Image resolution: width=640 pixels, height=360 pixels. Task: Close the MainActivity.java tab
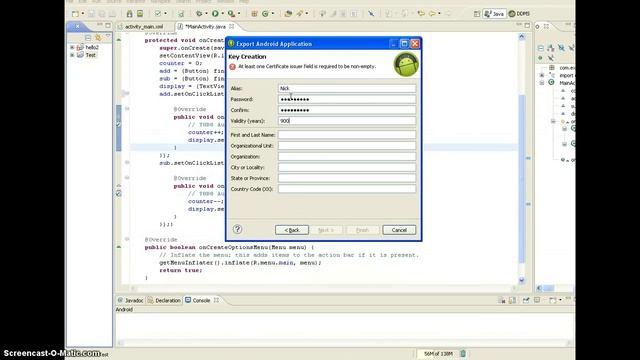232,27
